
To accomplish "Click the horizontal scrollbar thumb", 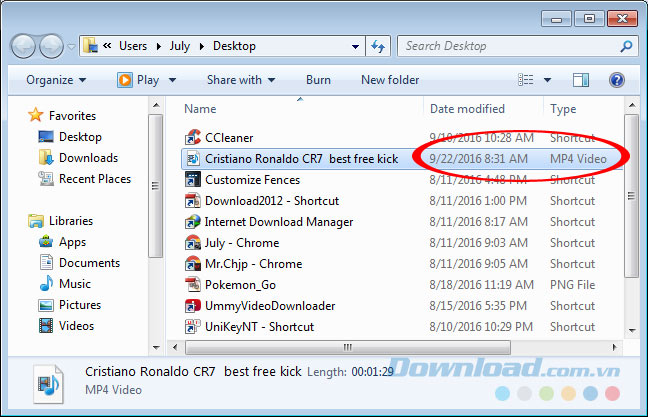I will click(348, 347).
